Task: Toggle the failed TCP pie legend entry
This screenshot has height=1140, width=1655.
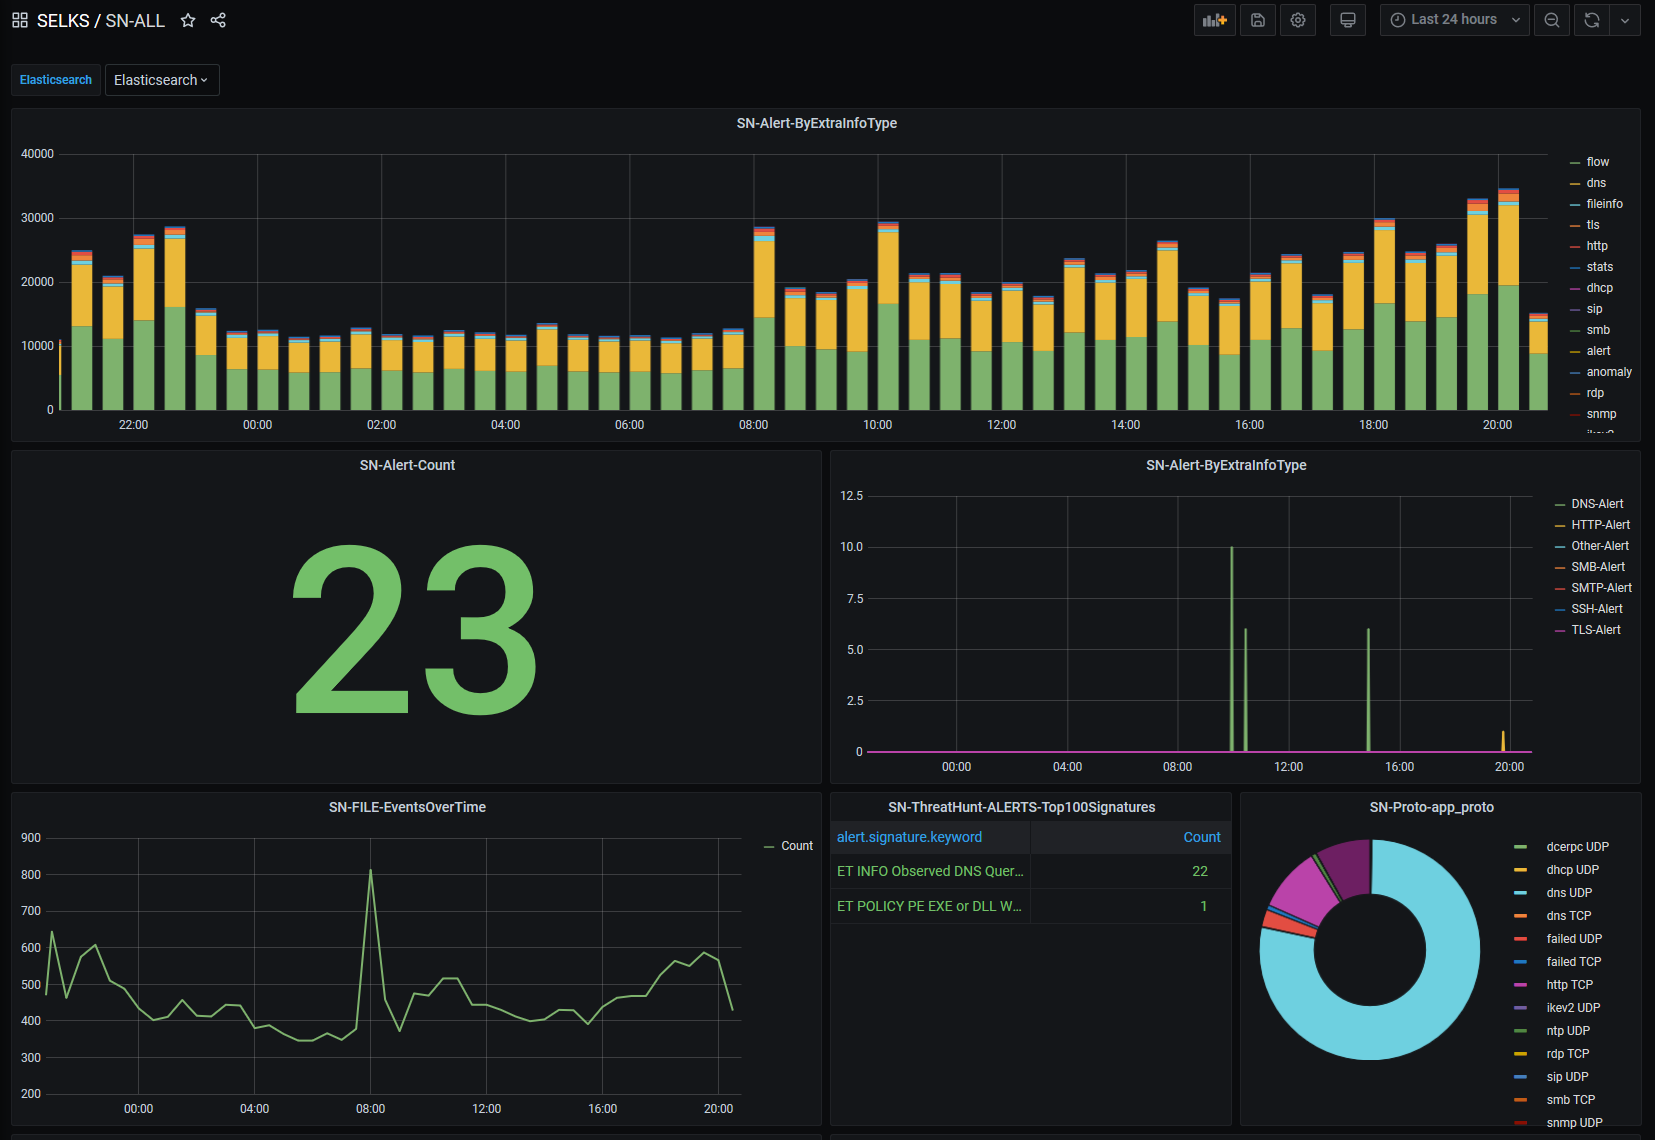Action: point(1574,962)
